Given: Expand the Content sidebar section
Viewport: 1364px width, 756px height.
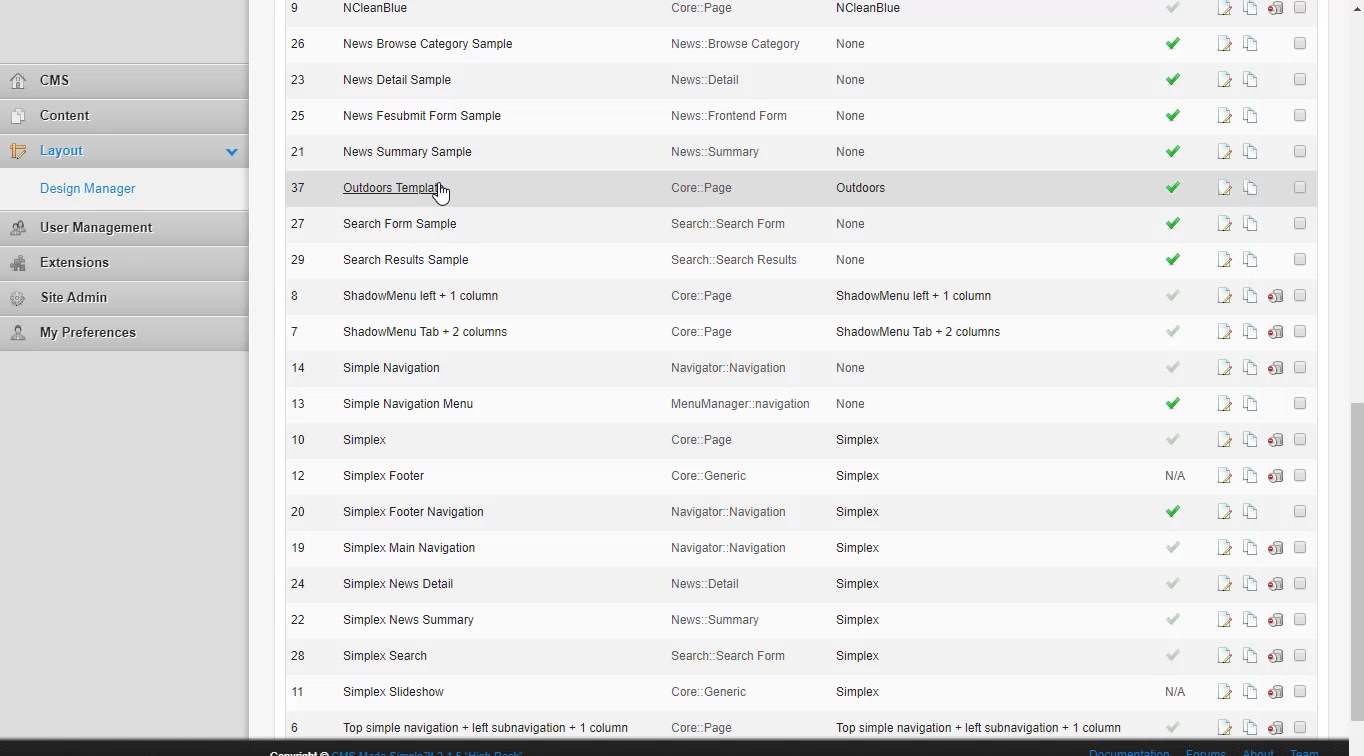Looking at the screenshot, I should click(x=65, y=116).
